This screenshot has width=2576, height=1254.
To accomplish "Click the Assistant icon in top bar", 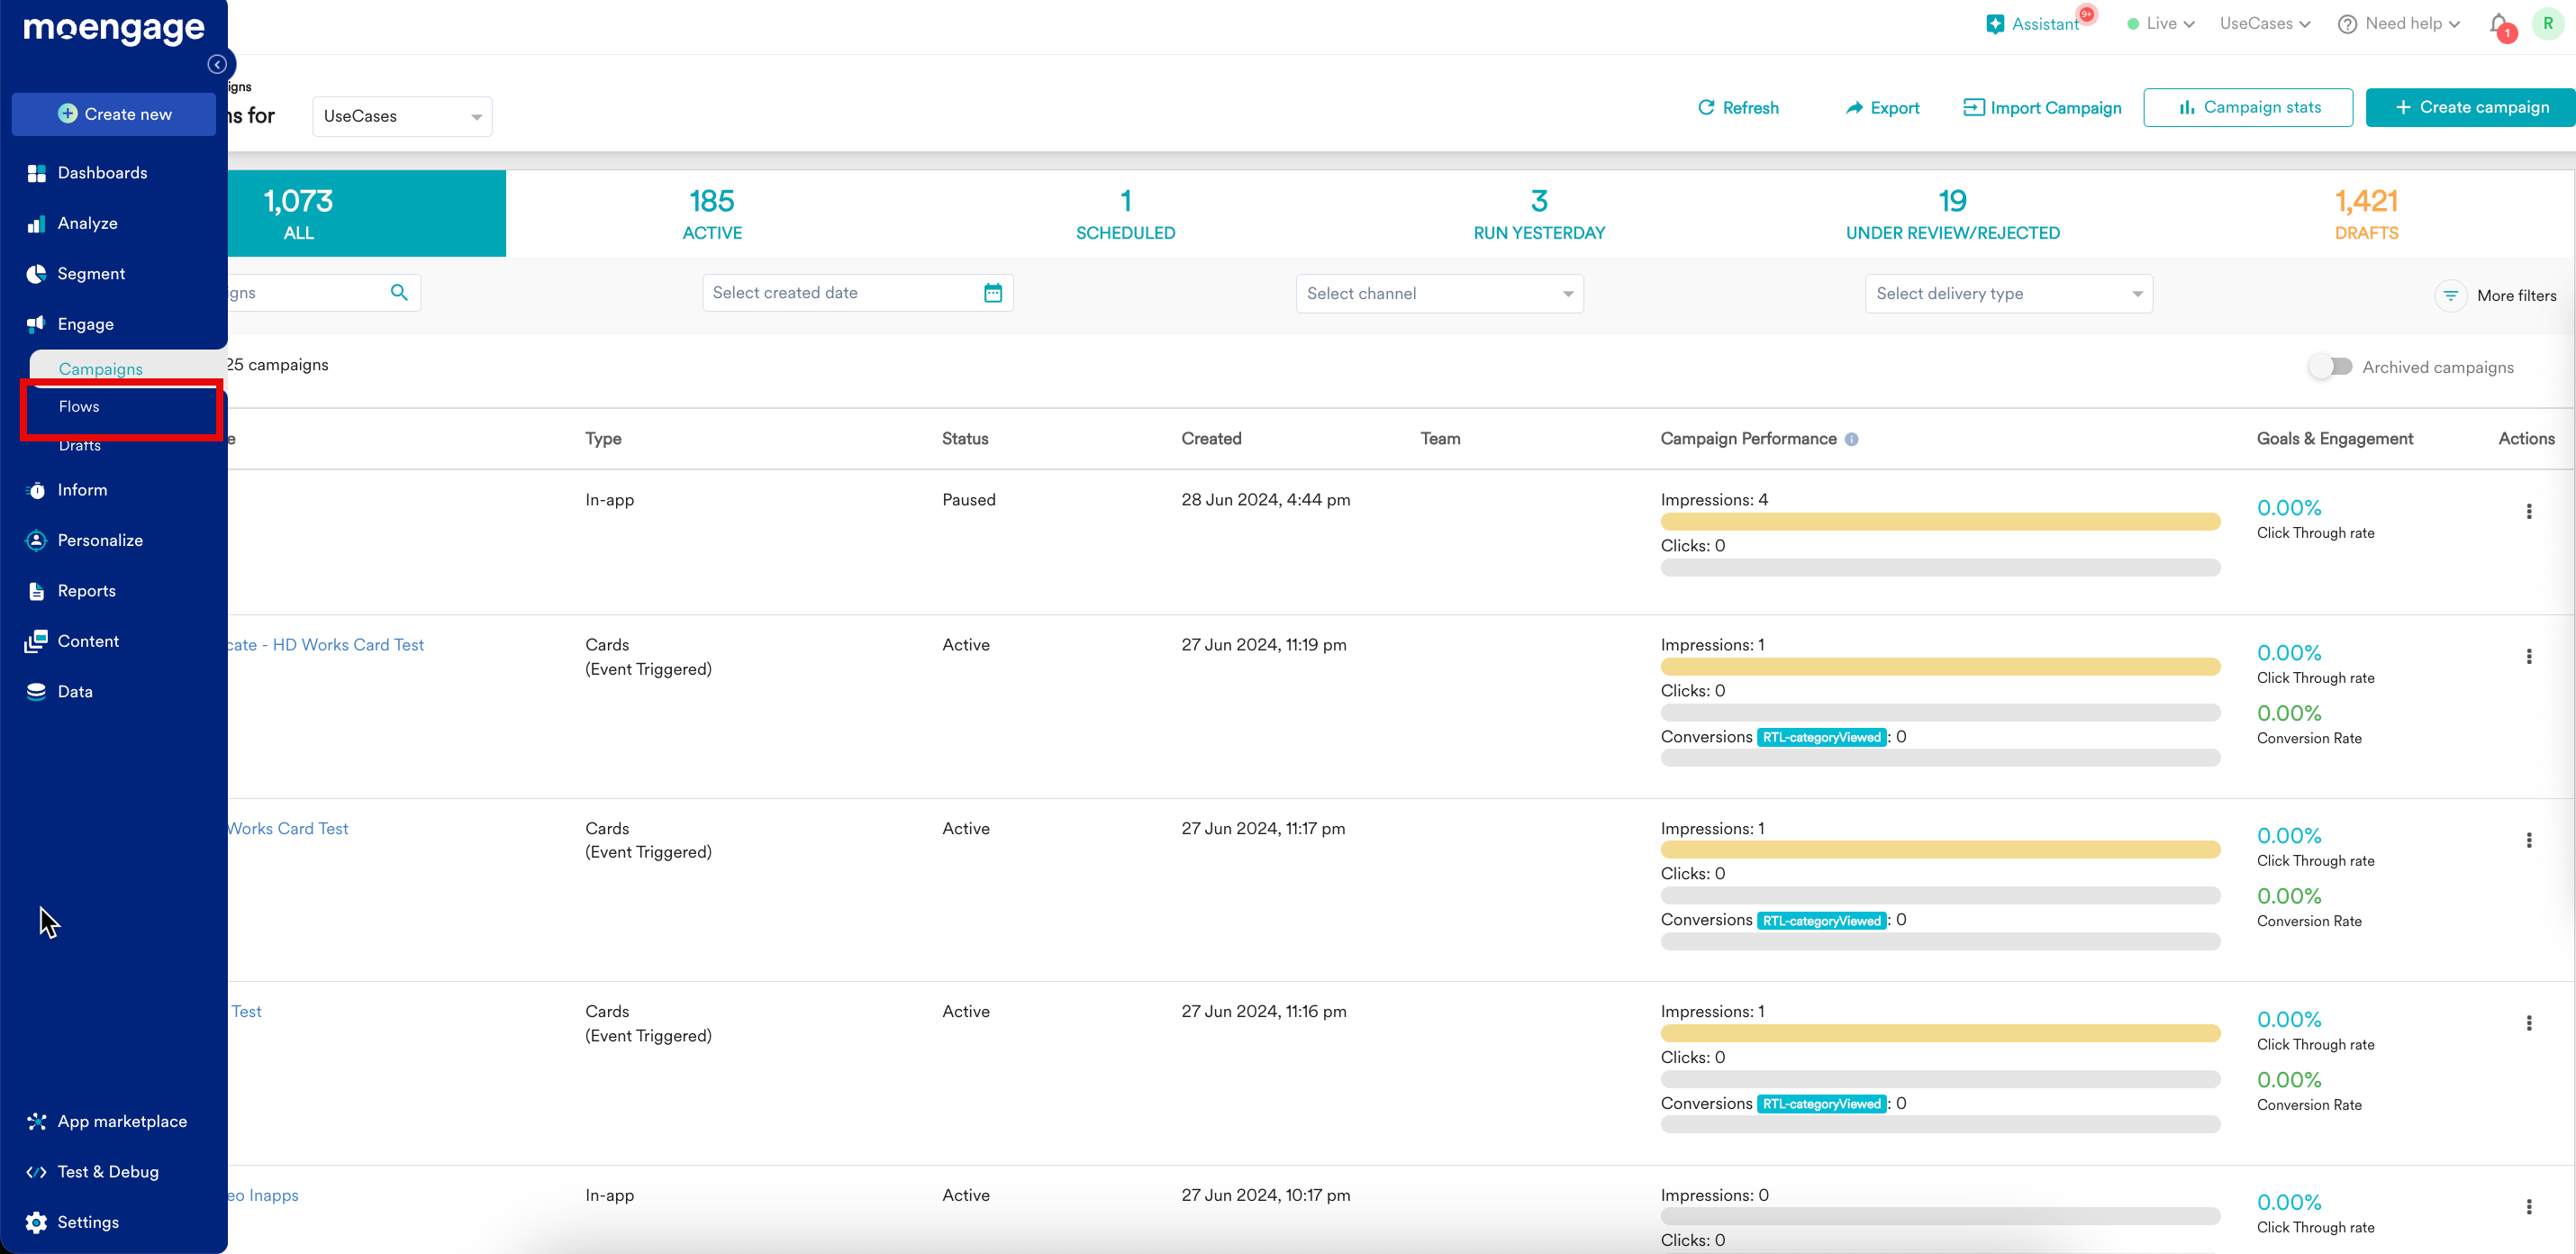I will point(1995,24).
